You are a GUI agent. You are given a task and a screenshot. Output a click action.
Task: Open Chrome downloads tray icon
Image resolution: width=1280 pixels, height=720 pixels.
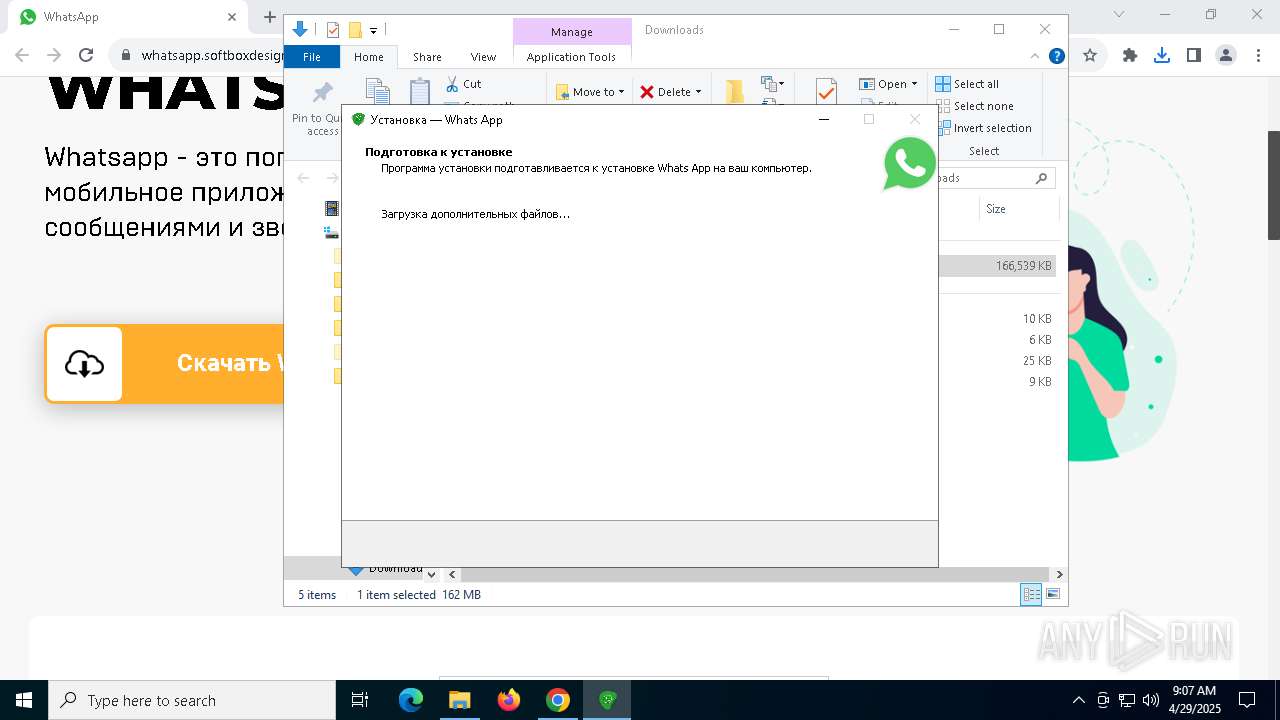click(1162, 55)
